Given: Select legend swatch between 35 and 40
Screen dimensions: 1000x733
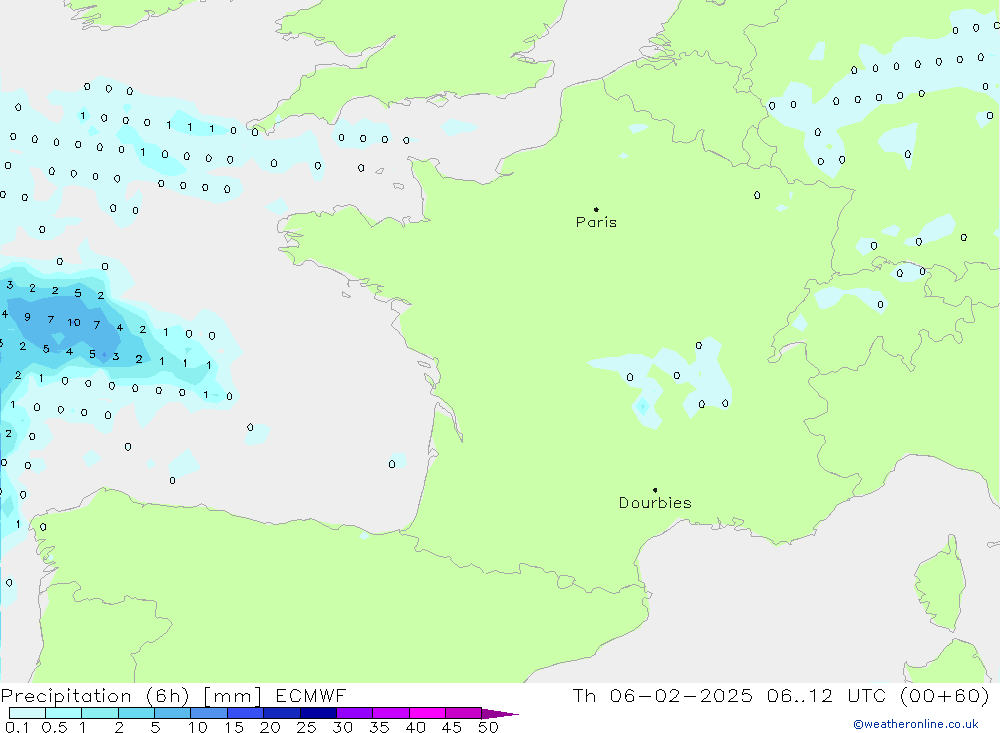Looking at the screenshot, I should [391, 713].
